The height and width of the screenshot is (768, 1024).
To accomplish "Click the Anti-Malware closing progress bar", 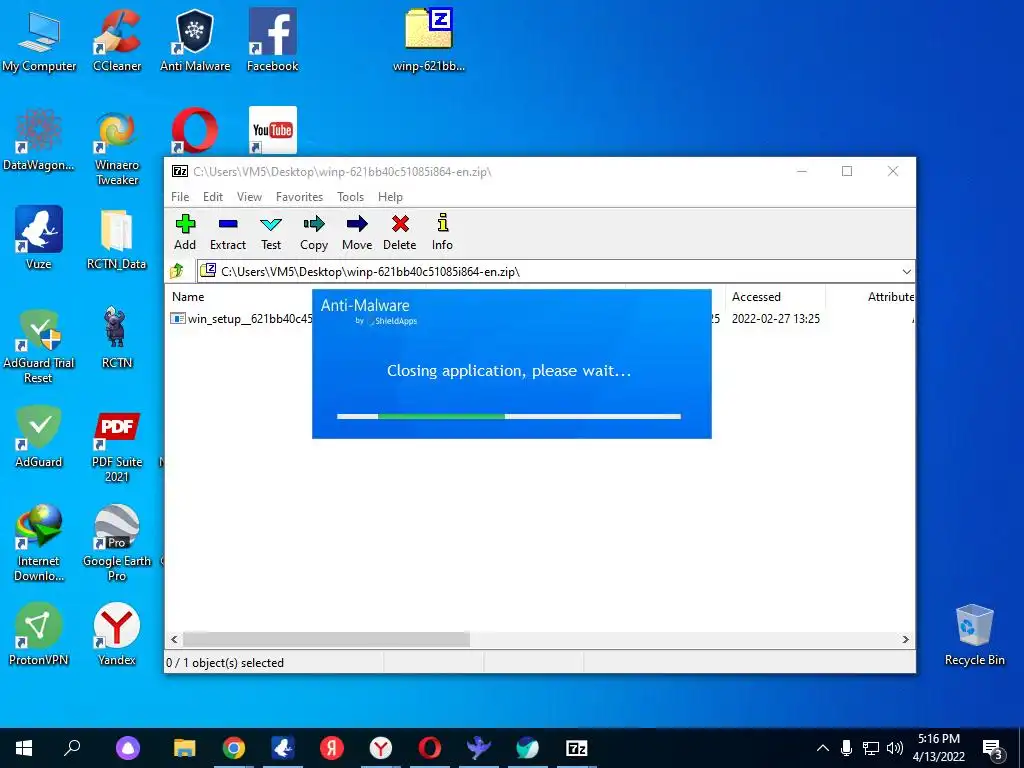I will [509, 416].
